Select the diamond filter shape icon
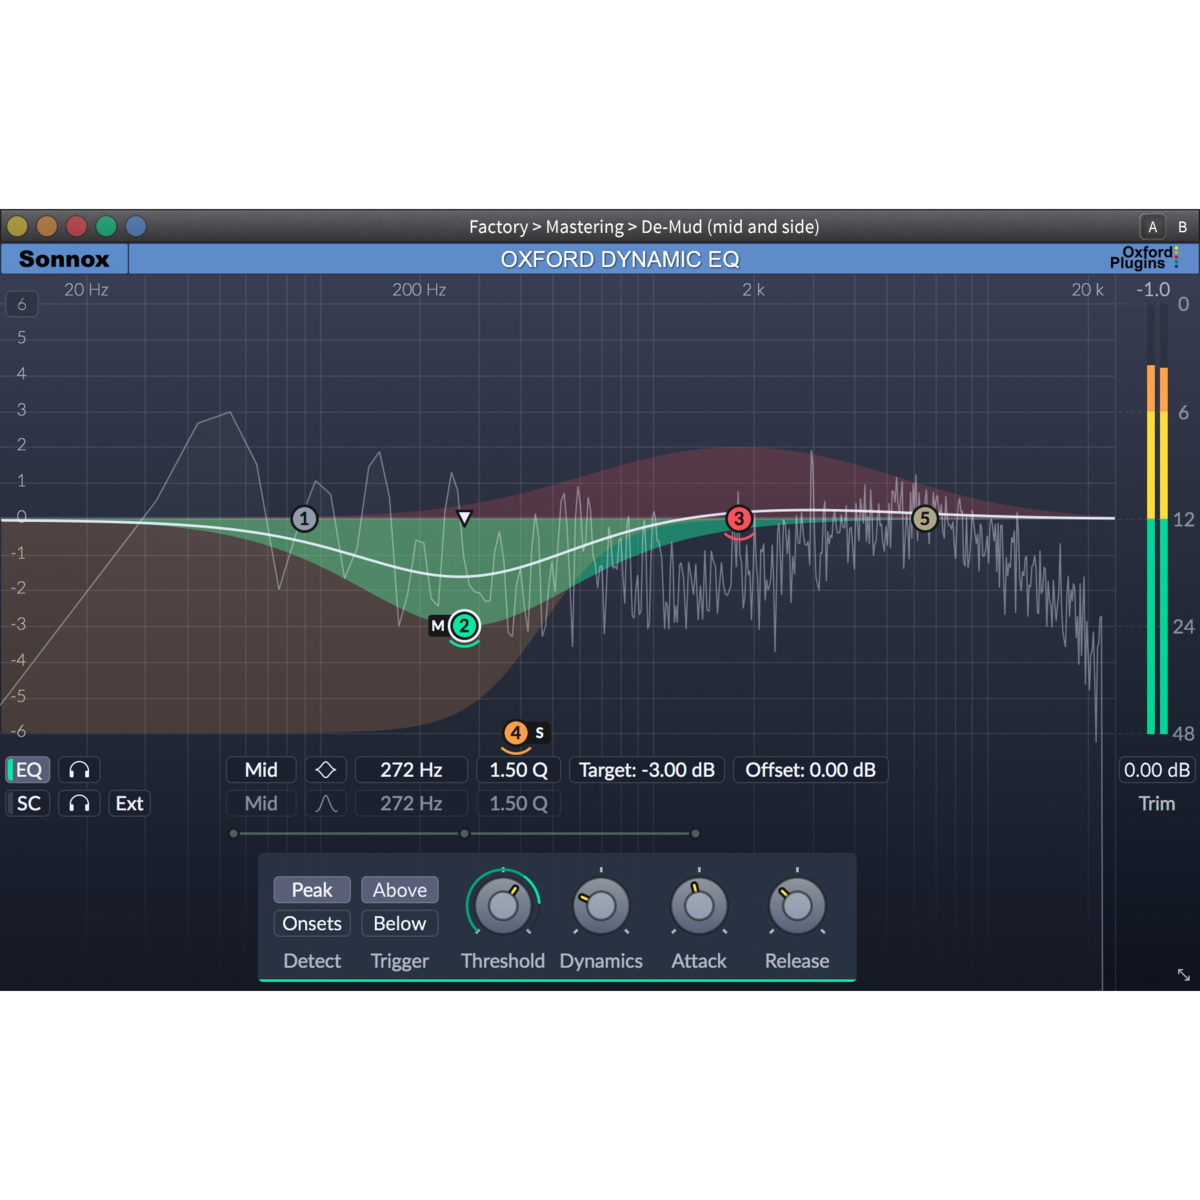 click(x=326, y=769)
